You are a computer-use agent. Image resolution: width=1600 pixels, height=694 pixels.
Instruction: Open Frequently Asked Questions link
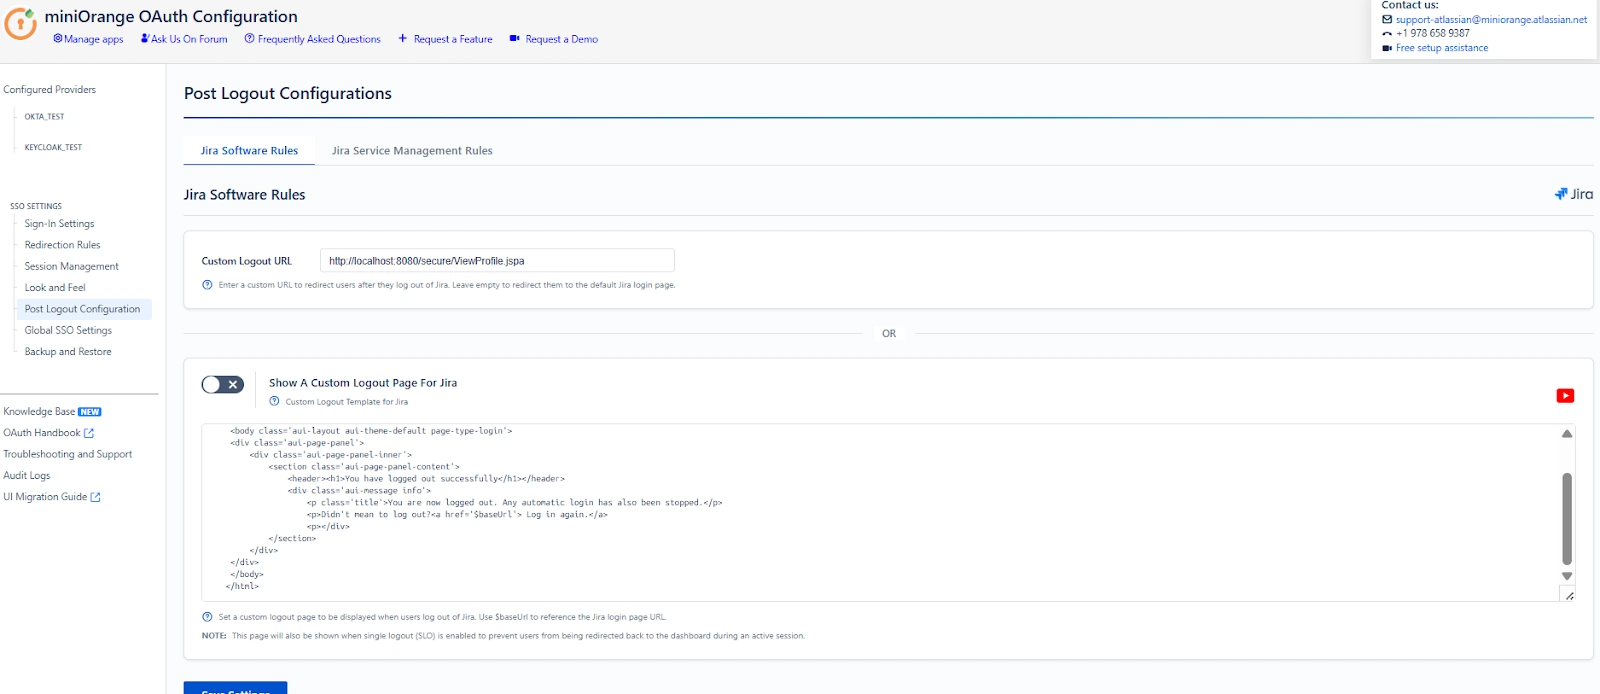(319, 39)
